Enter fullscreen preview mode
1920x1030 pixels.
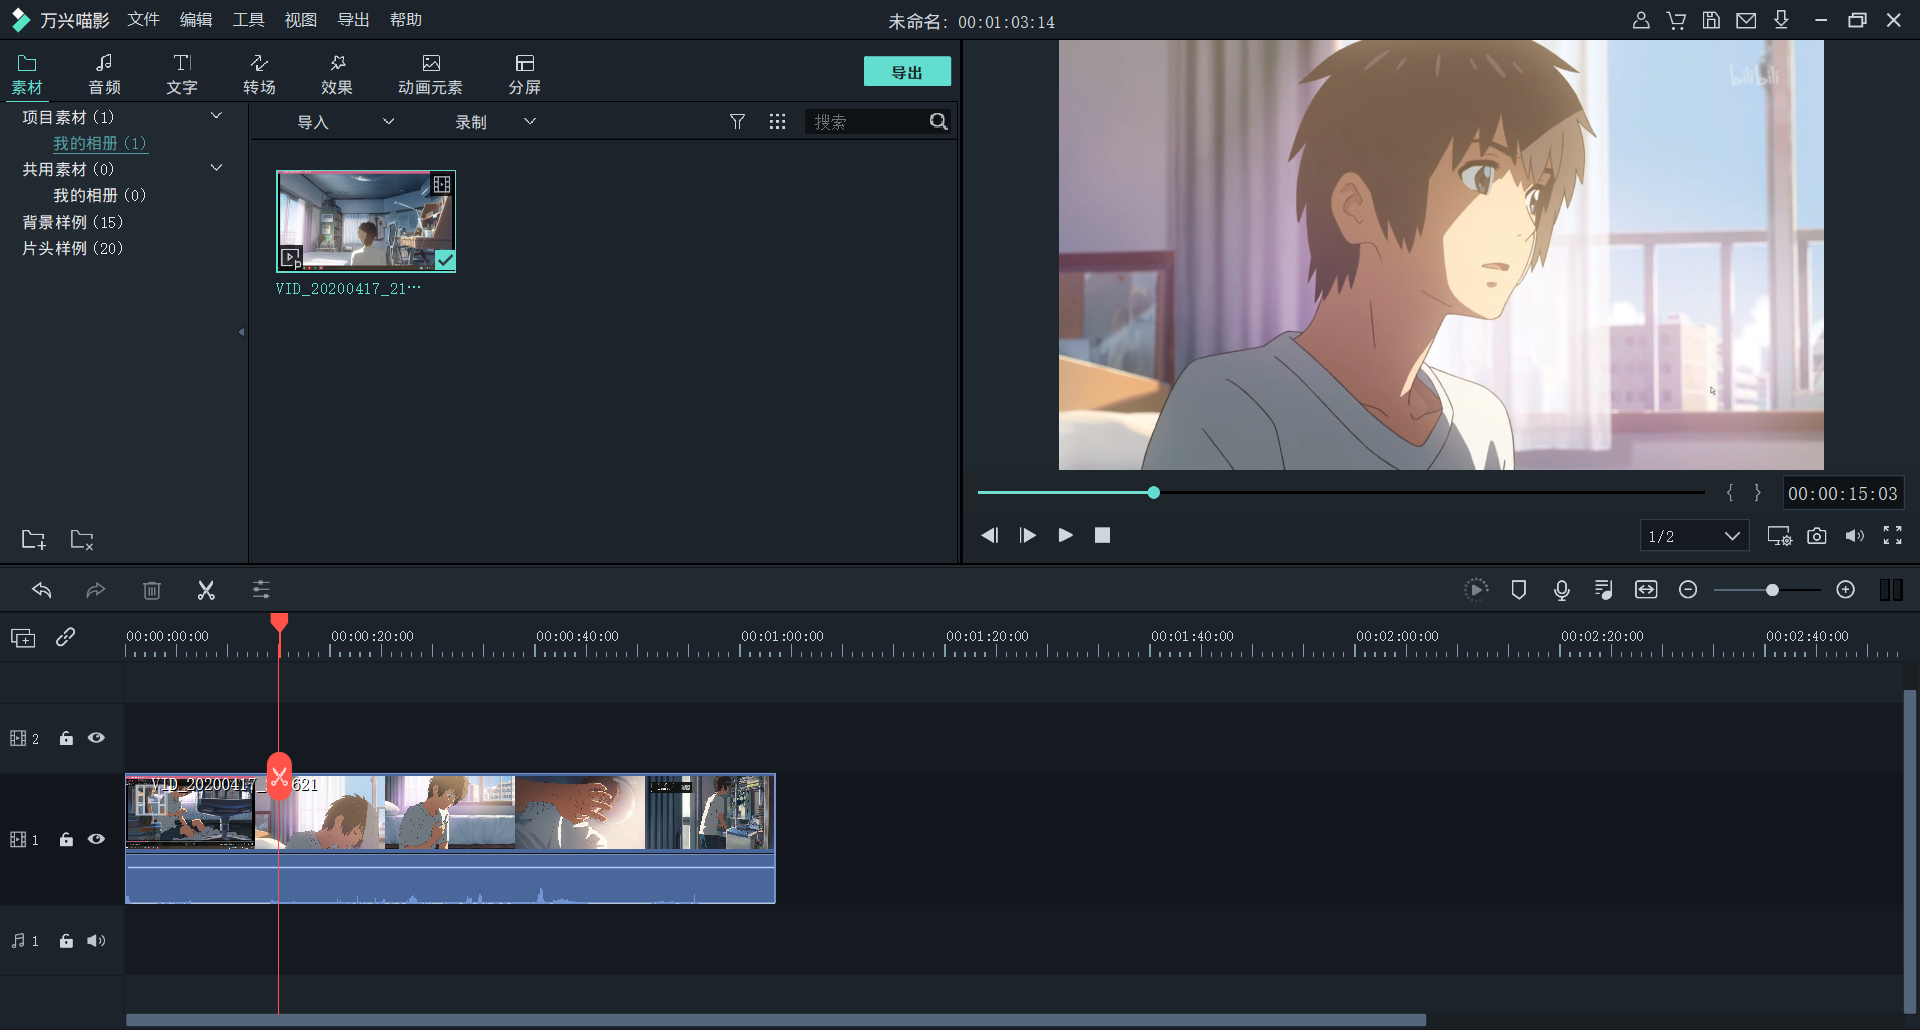pyautogui.click(x=1893, y=536)
